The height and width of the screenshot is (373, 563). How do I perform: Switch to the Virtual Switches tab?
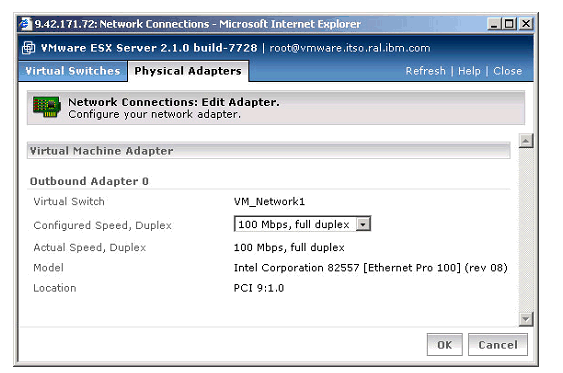73,71
